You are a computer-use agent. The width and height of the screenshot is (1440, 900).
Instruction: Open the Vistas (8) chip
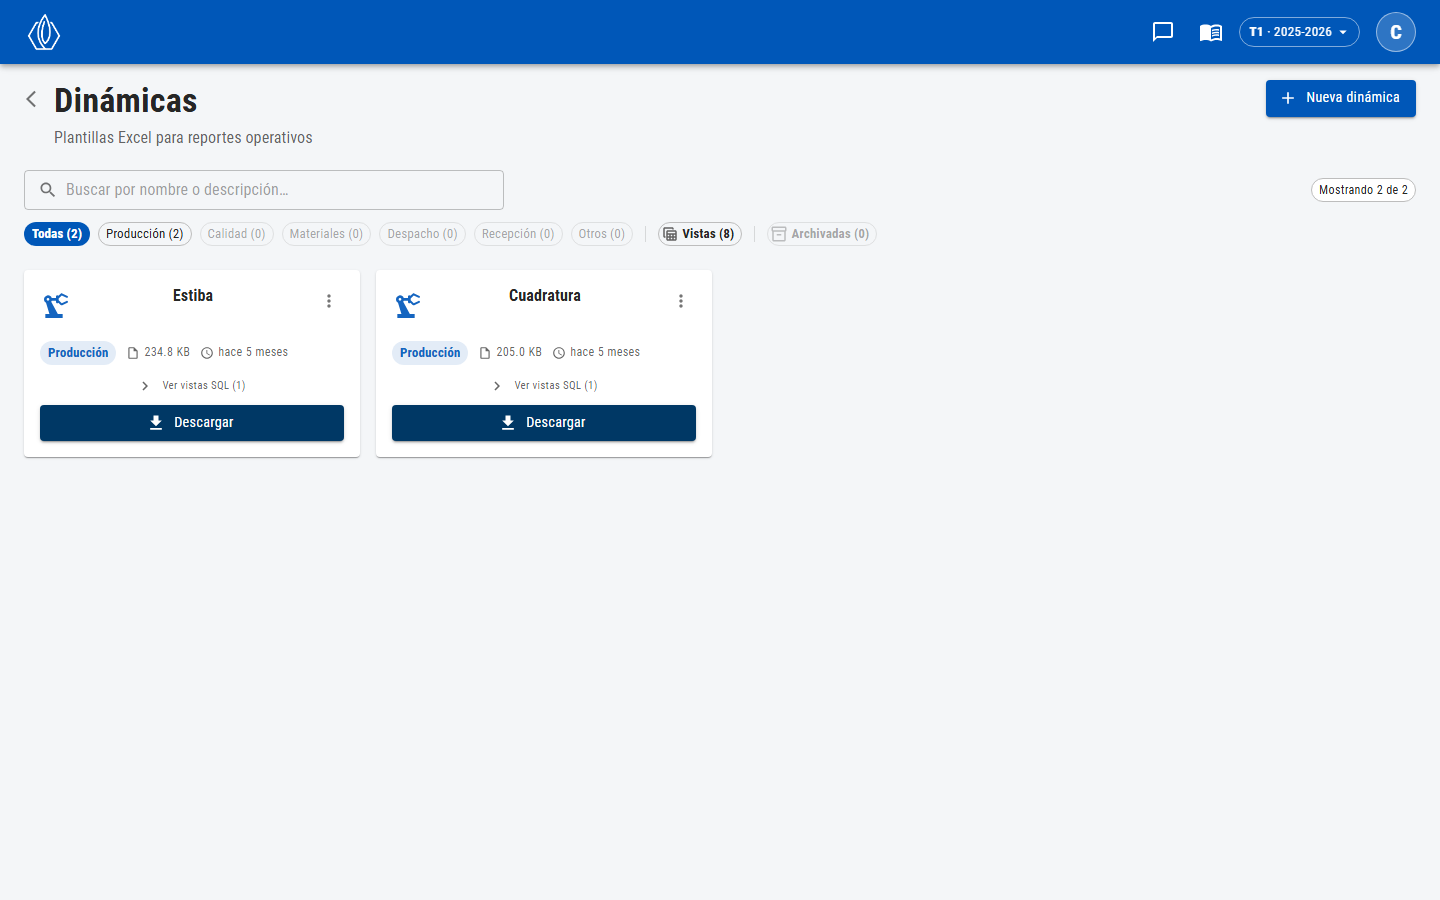click(700, 234)
